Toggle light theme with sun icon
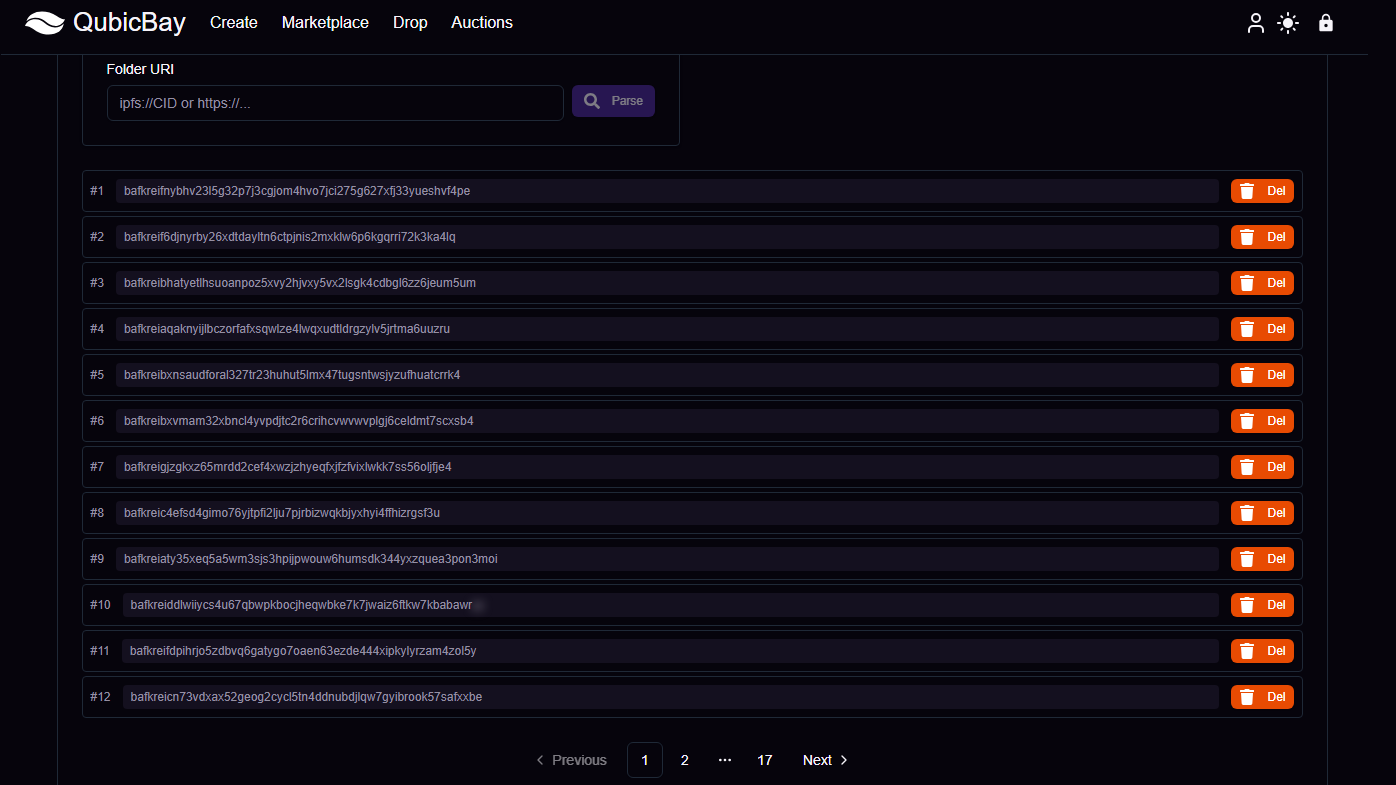1396x785 pixels. point(1288,23)
